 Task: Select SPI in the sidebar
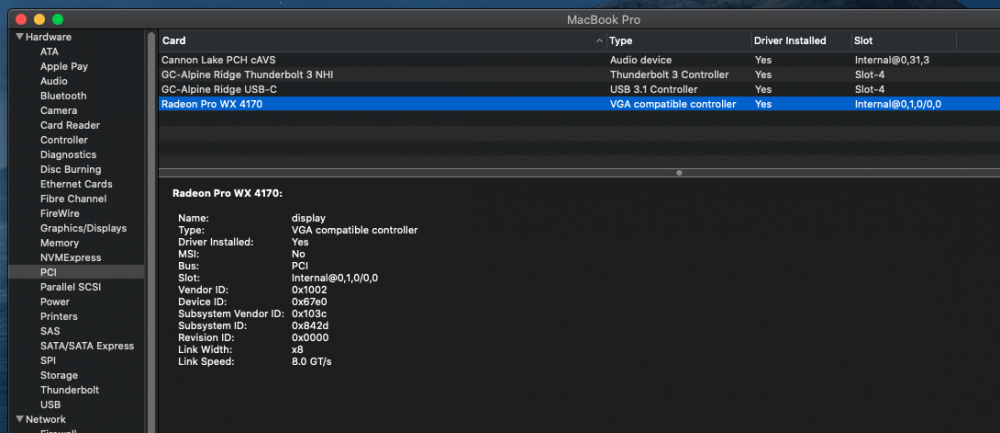tap(48, 360)
